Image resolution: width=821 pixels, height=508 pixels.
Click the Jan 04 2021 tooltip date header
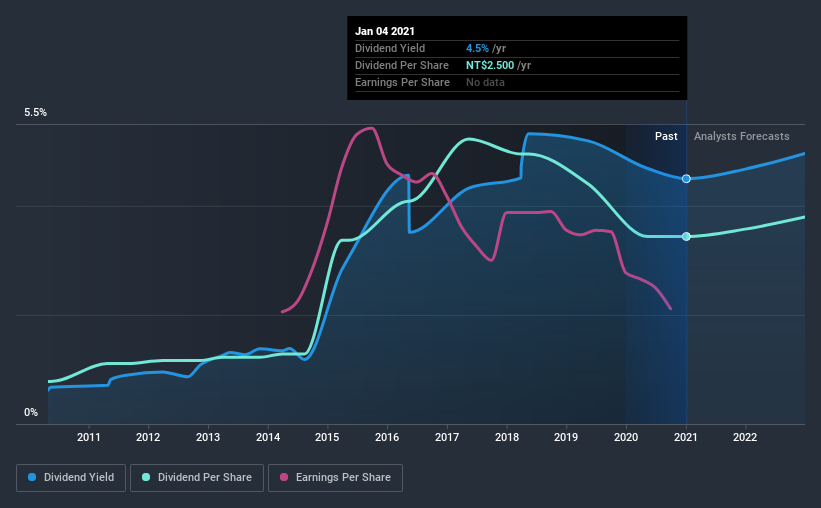pyautogui.click(x=385, y=31)
